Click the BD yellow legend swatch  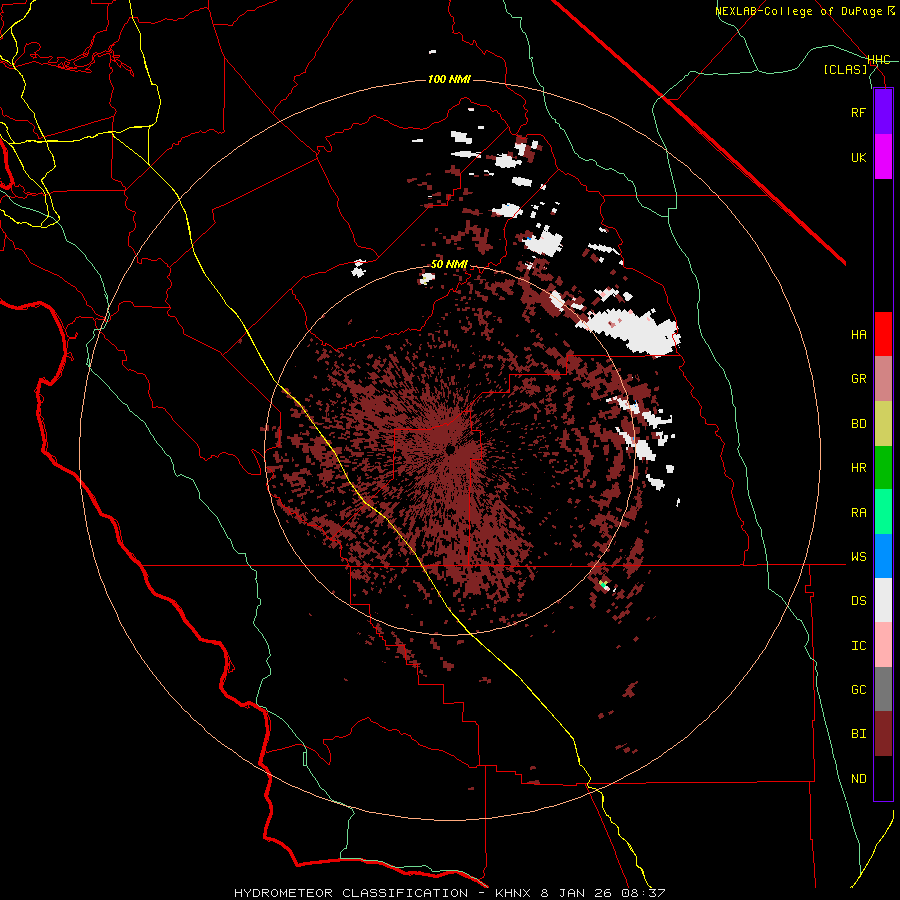pyautogui.click(x=883, y=423)
